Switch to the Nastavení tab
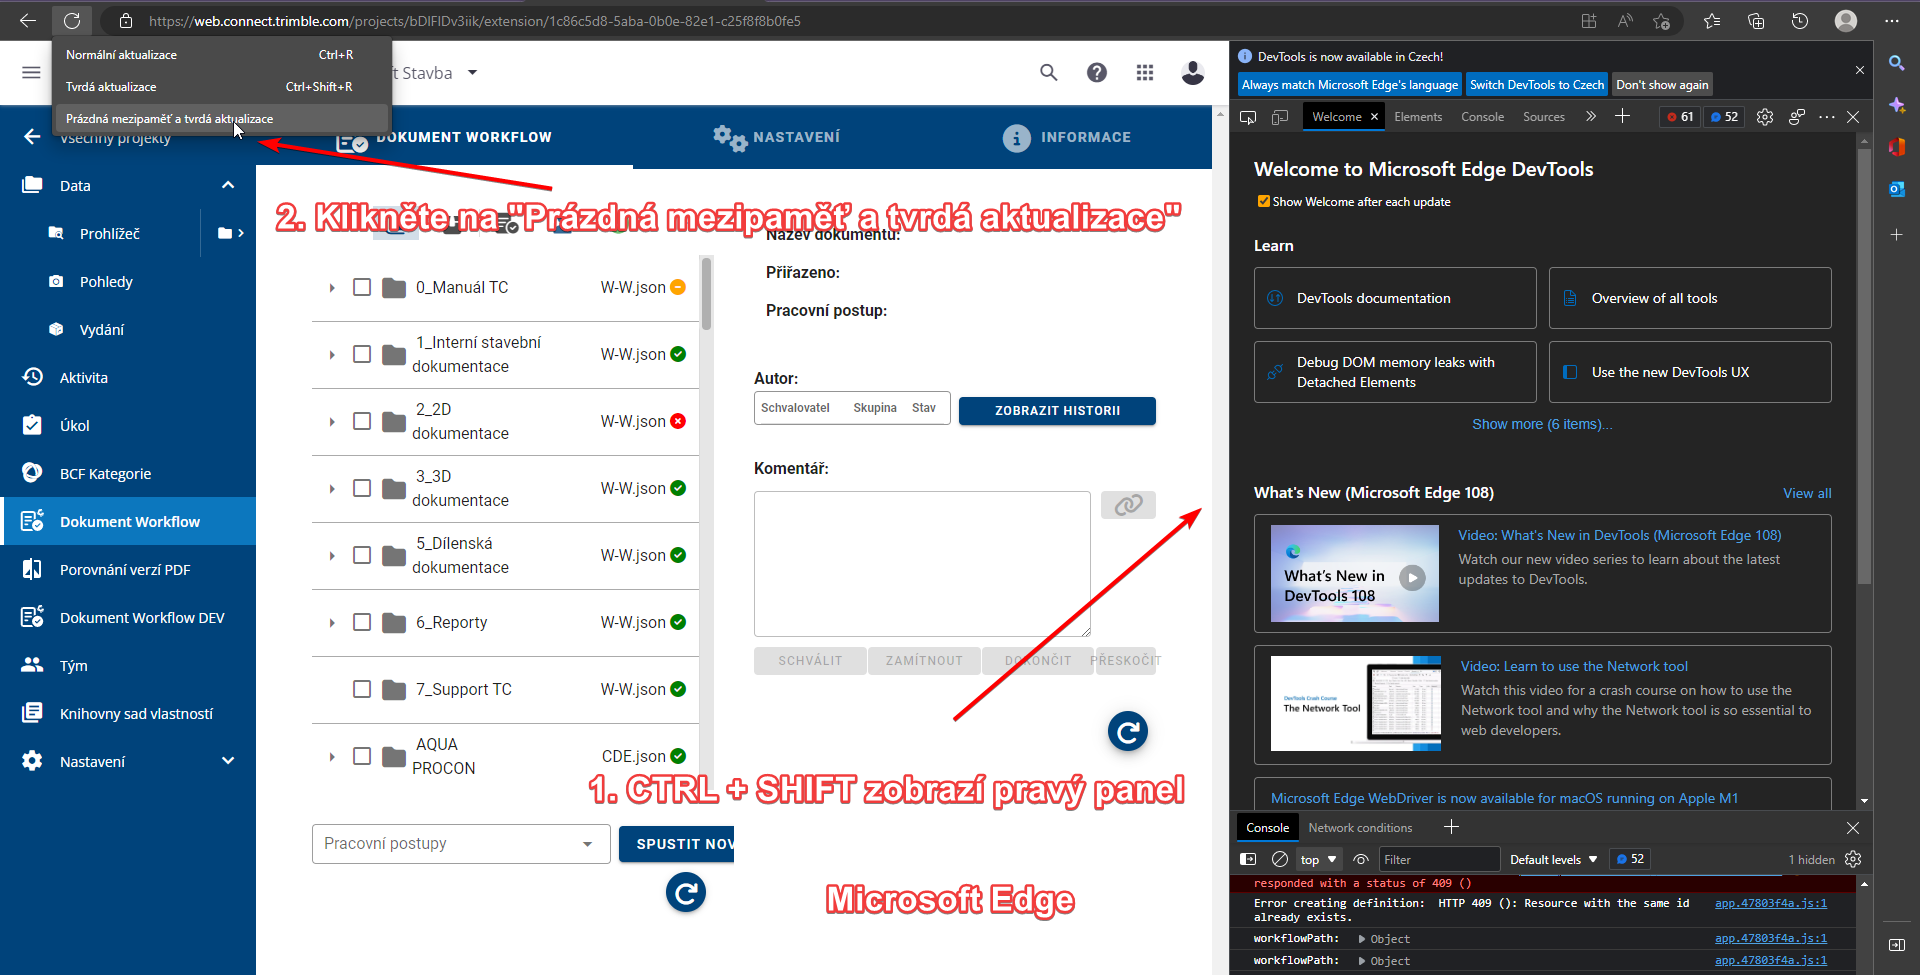 pyautogui.click(x=777, y=137)
